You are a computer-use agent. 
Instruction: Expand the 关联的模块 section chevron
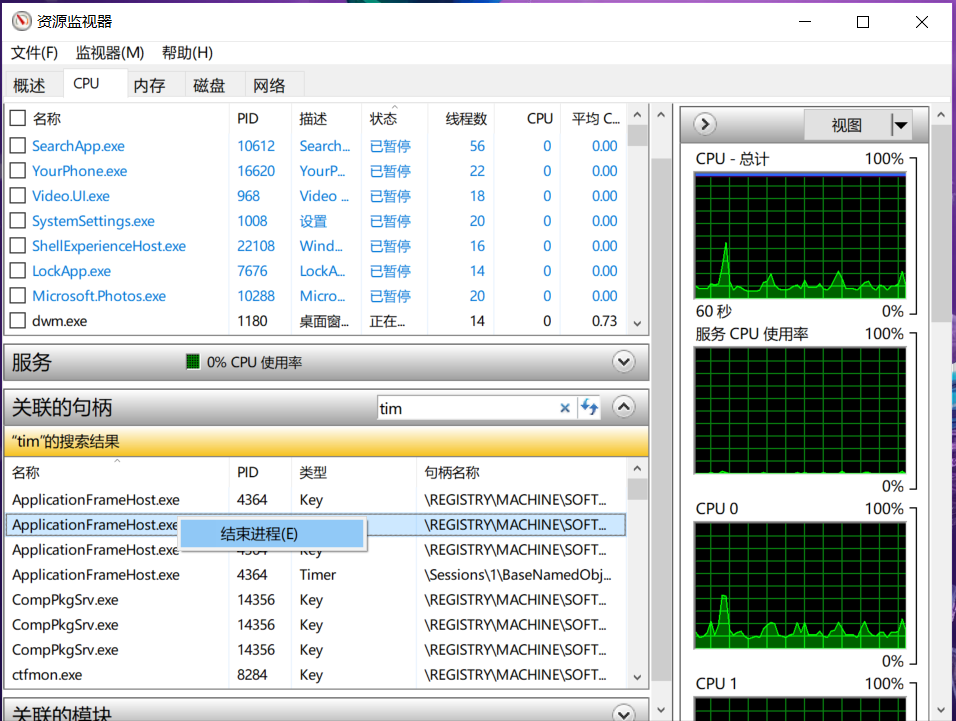(x=623, y=712)
